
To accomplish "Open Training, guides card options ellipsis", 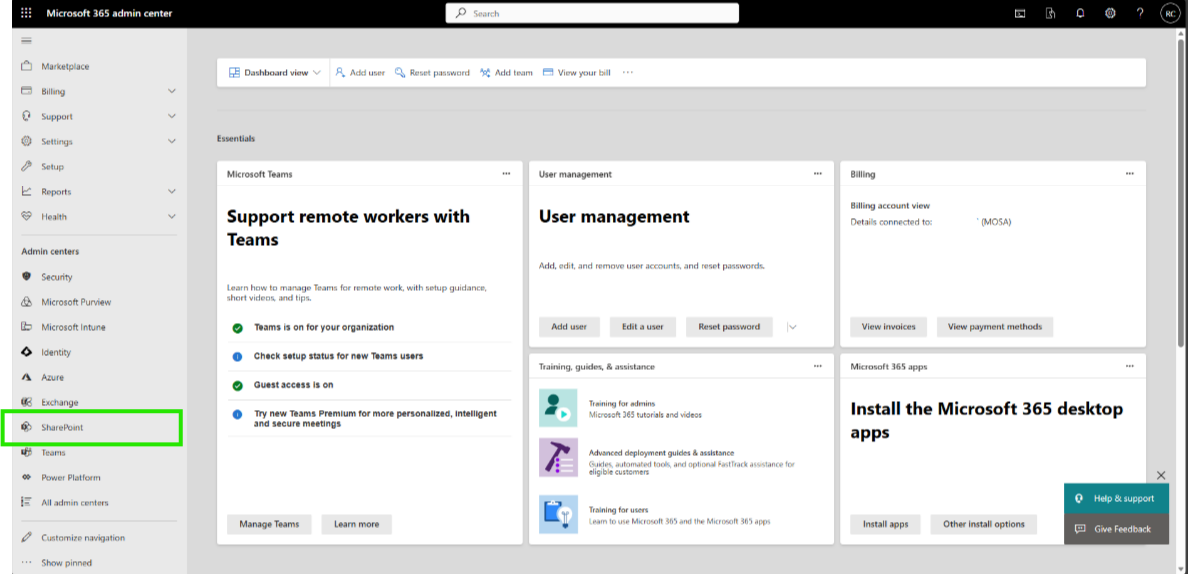I will click(818, 366).
